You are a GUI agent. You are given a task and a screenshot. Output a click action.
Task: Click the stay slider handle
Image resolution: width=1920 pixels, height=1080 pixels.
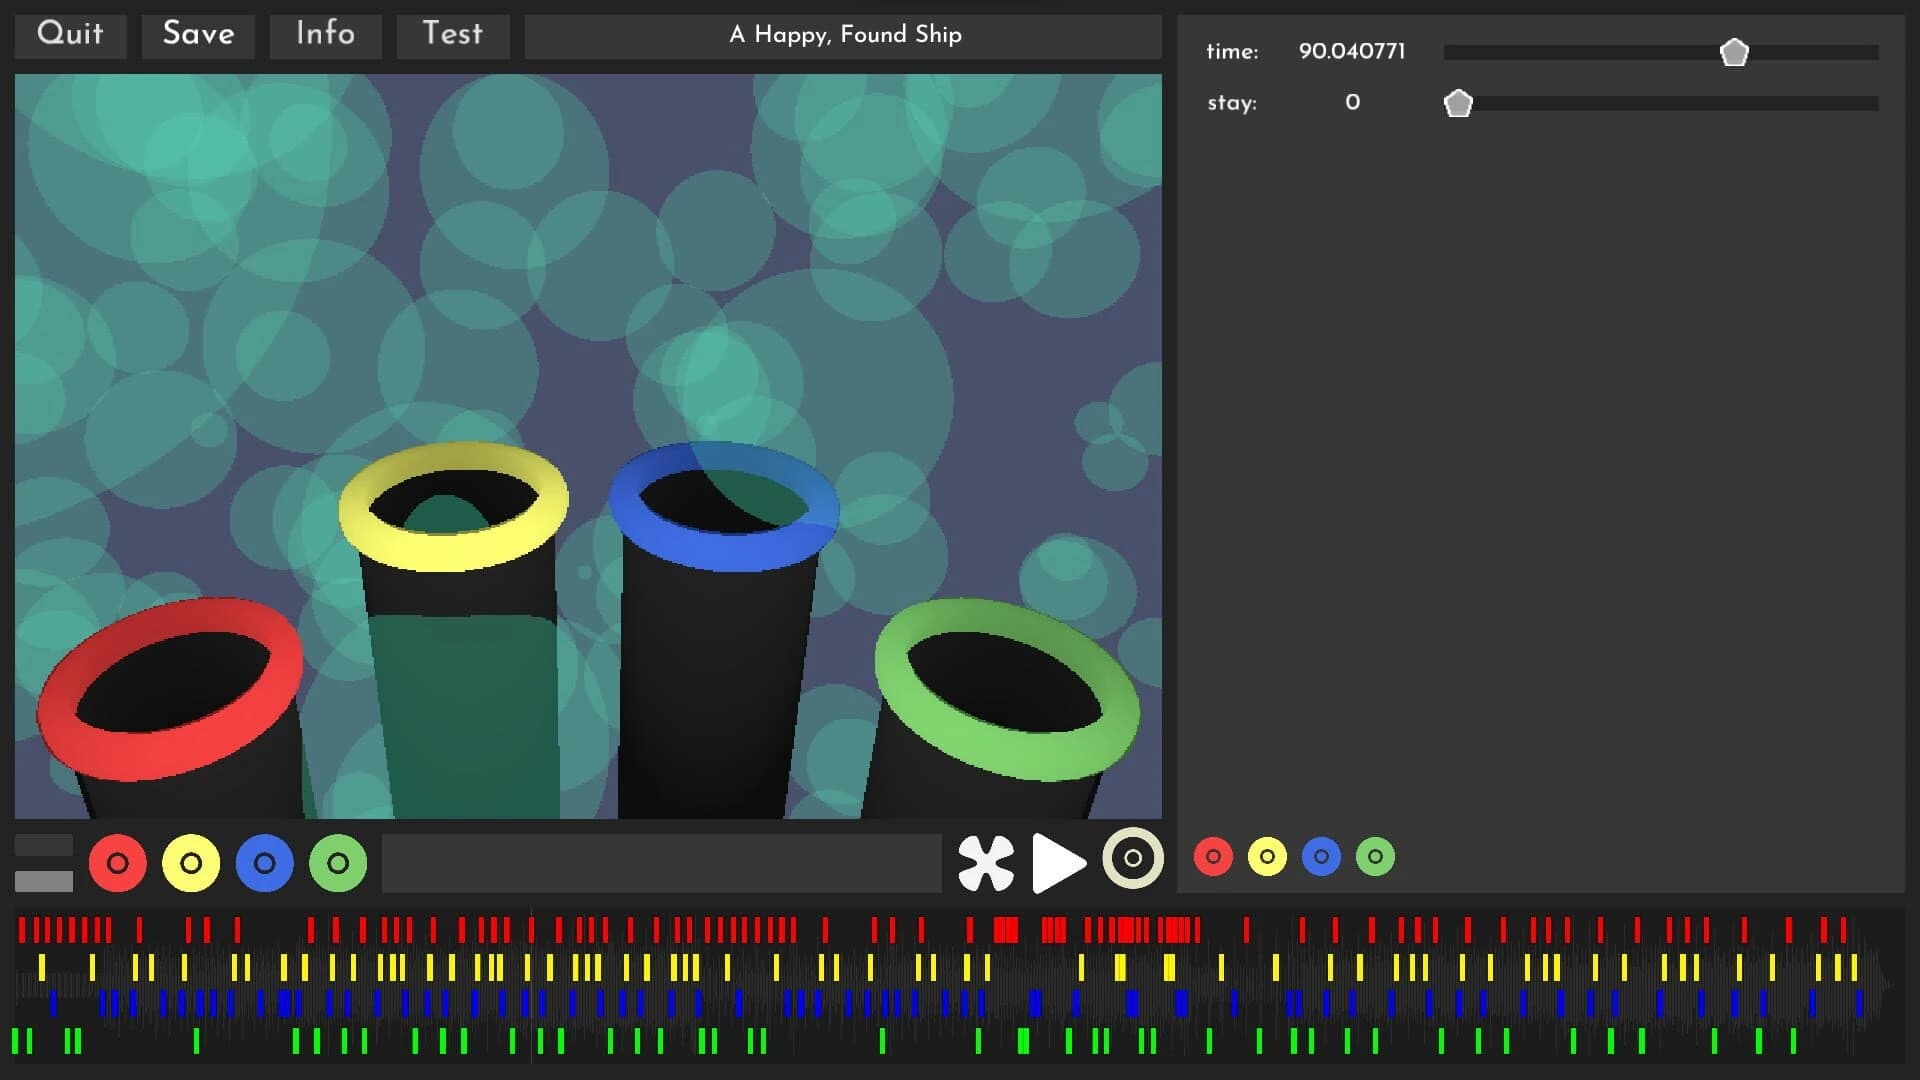coord(1458,102)
